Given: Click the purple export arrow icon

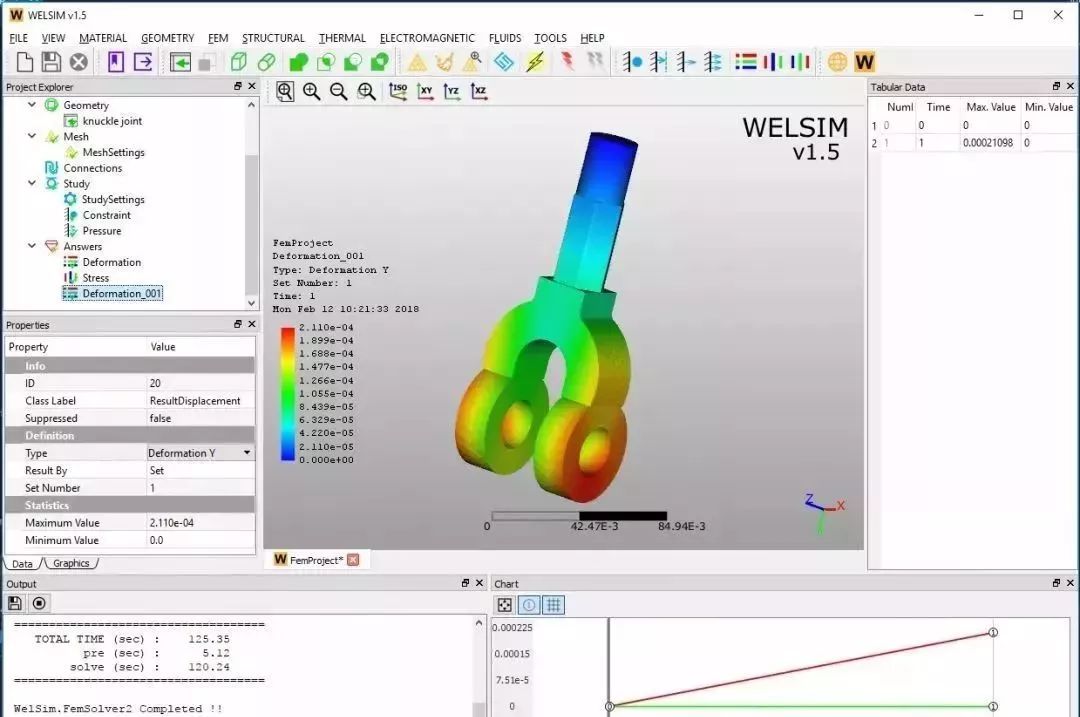Looking at the screenshot, I should click(143, 62).
